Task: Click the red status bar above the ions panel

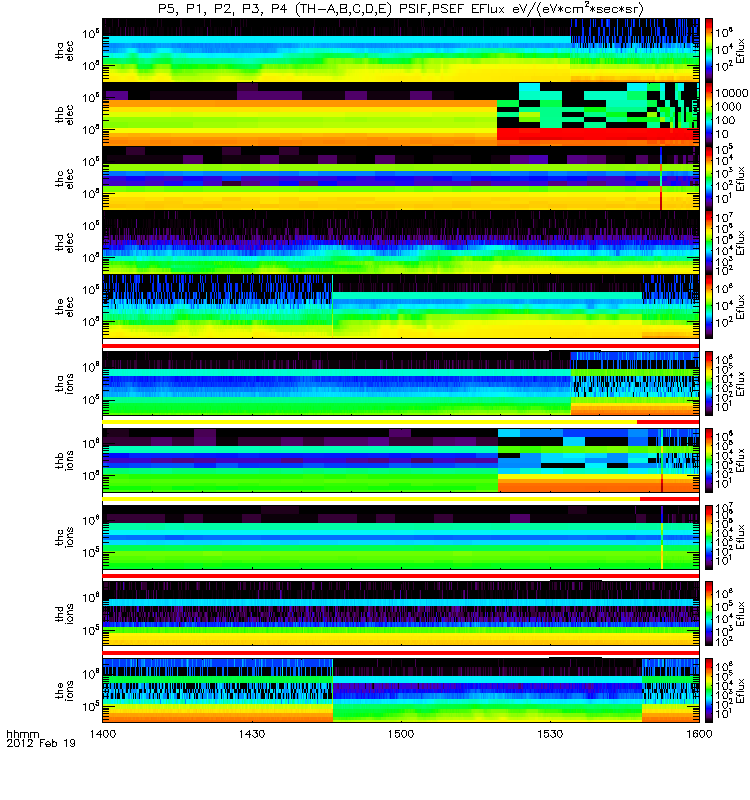Action: (x=401, y=653)
